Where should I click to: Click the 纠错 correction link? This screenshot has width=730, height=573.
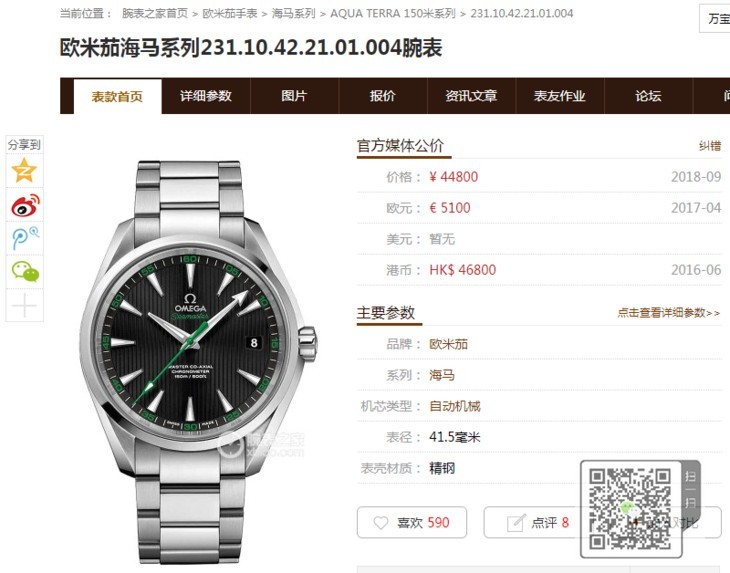[x=710, y=146]
